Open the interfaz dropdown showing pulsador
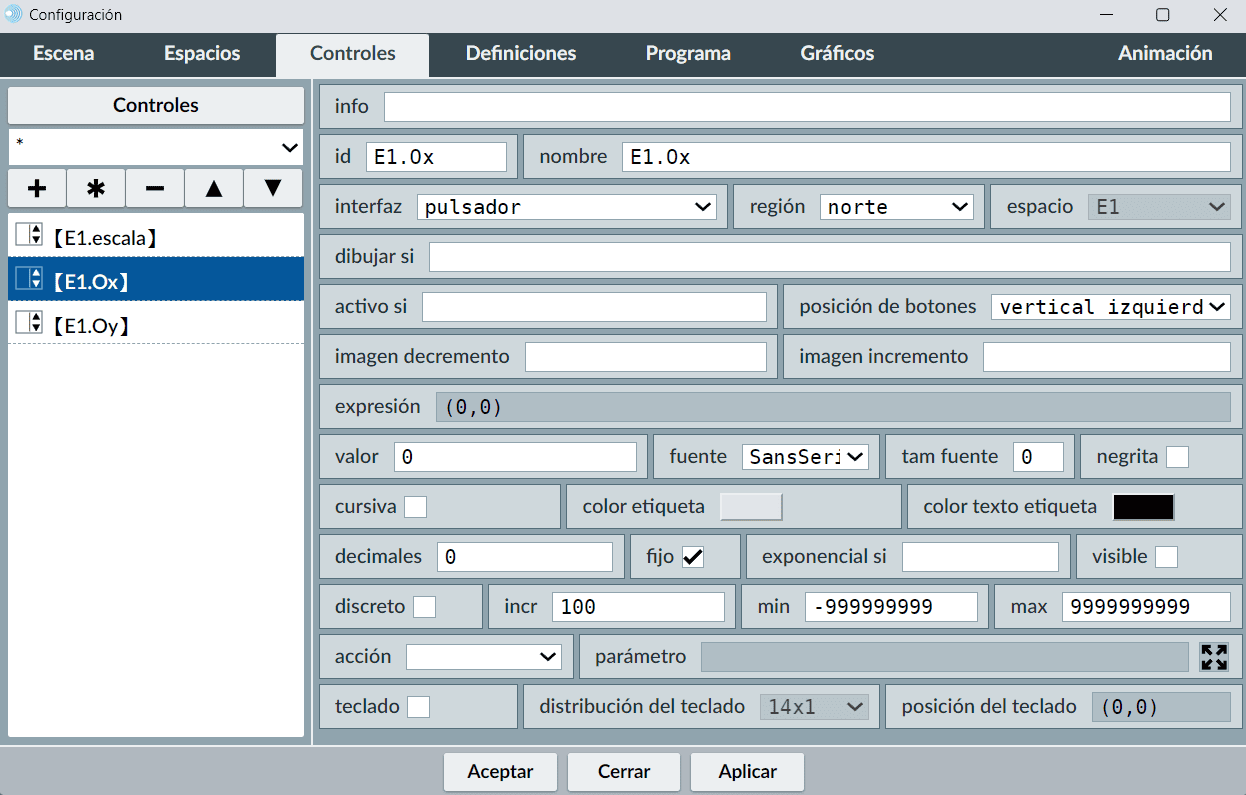This screenshot has width=1246, height=795. coord(566,207)
